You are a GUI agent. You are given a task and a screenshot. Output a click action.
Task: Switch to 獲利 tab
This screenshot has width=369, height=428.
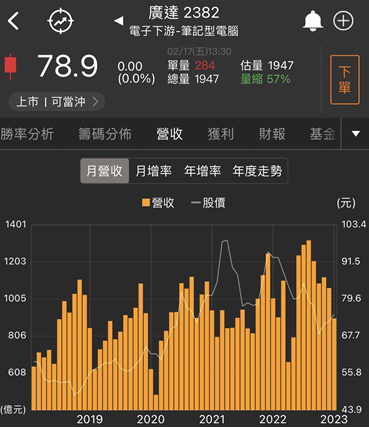pos(221,134)
